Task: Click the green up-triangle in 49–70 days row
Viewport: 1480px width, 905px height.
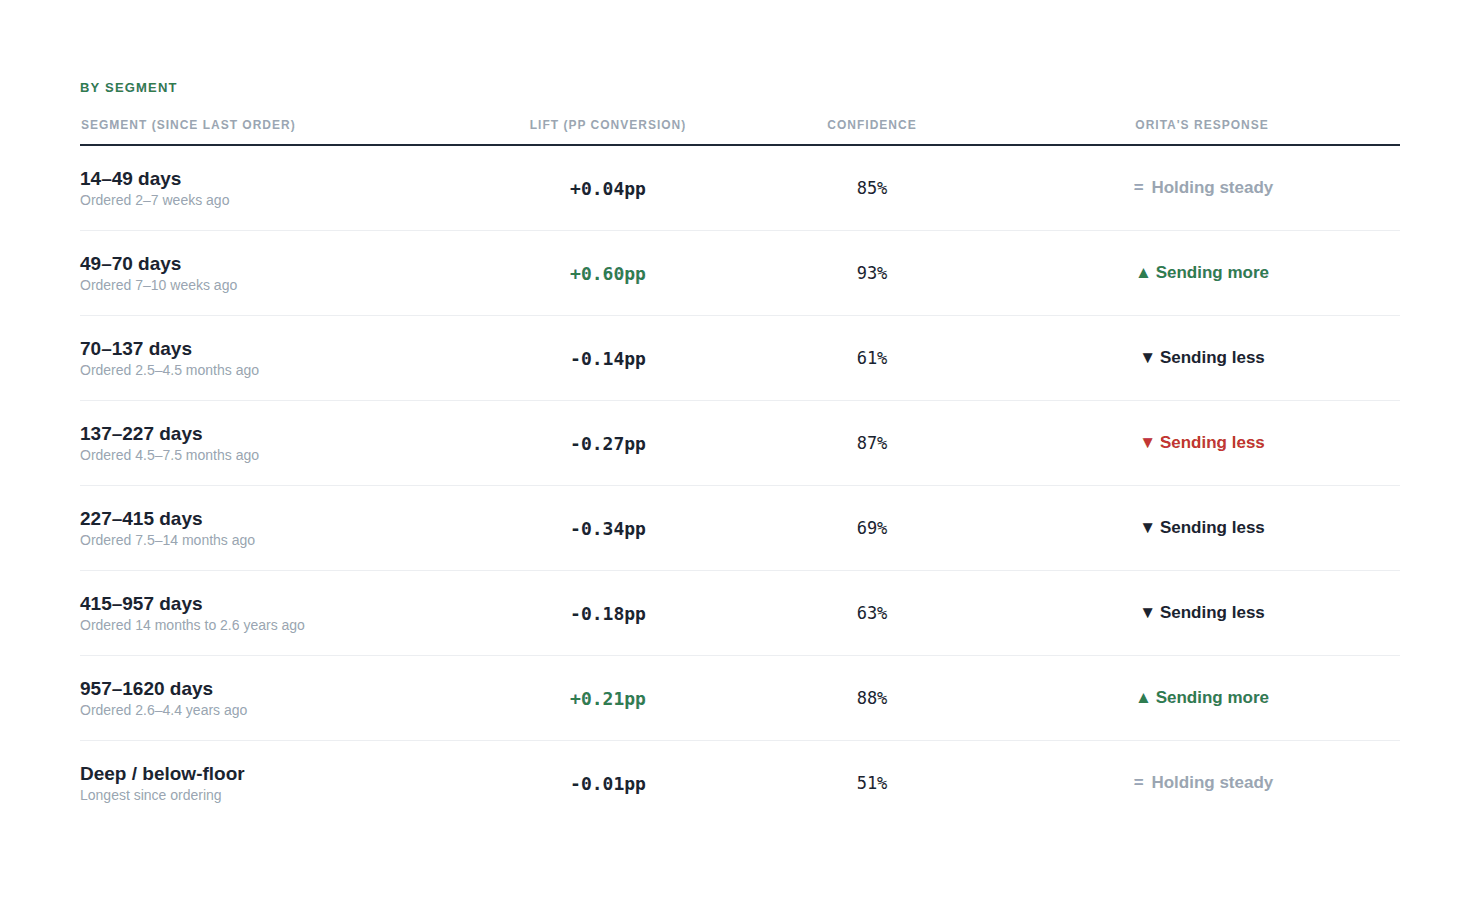Action: tap(1143, 273)
